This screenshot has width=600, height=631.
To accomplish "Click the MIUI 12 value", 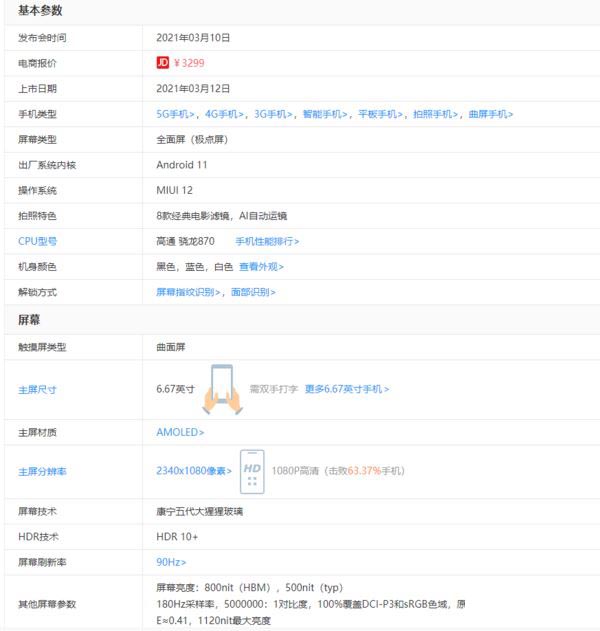I will coord(175,190).
